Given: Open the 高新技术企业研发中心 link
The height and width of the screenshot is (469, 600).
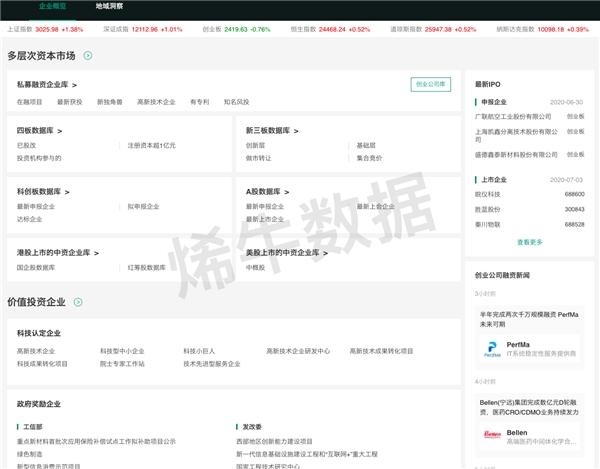Looking at the screenshot, I should (298, 351).
